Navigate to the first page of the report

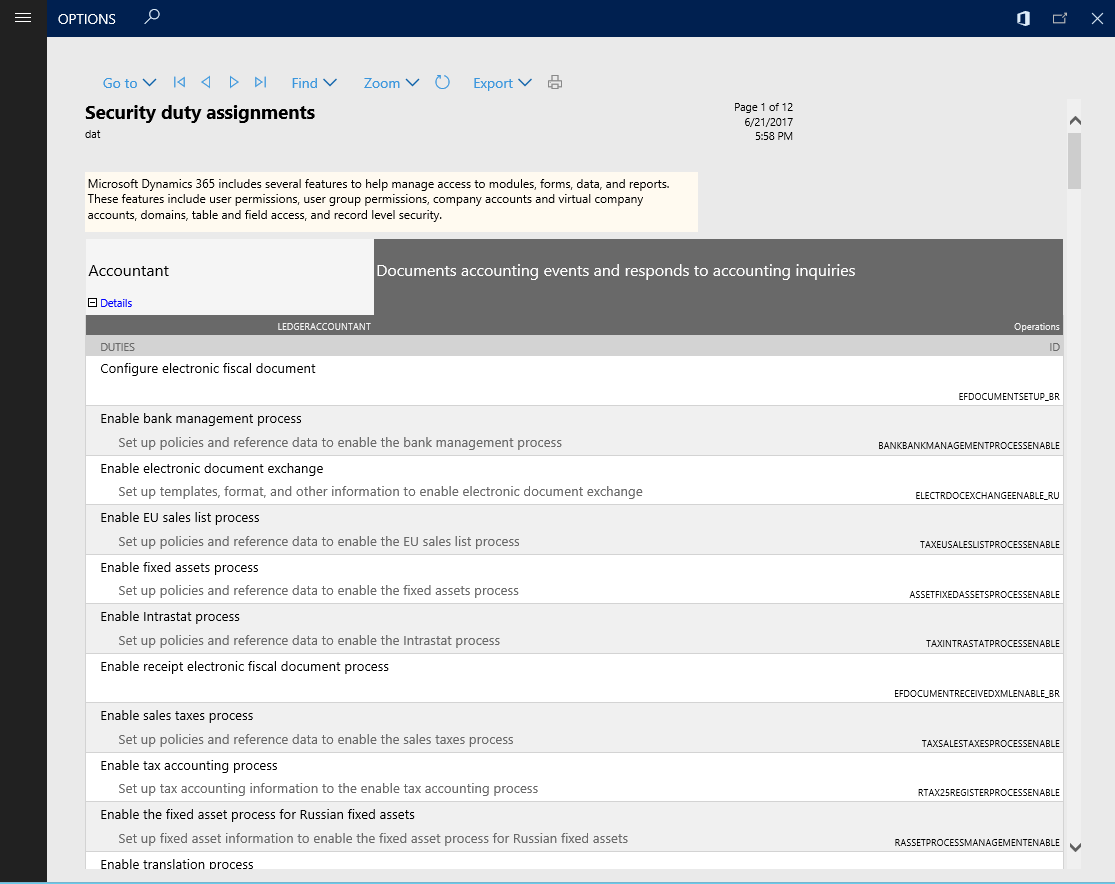179,83
